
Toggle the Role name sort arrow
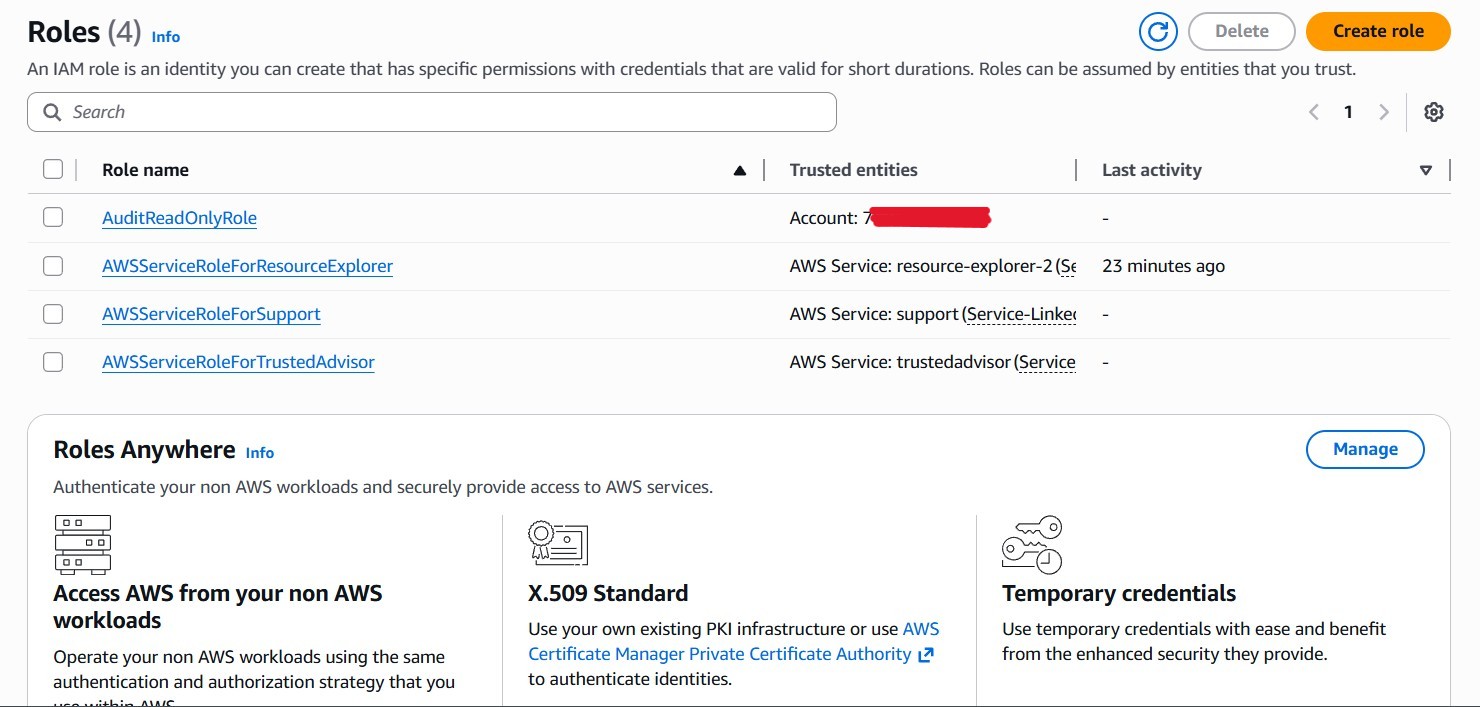point(740,169)
